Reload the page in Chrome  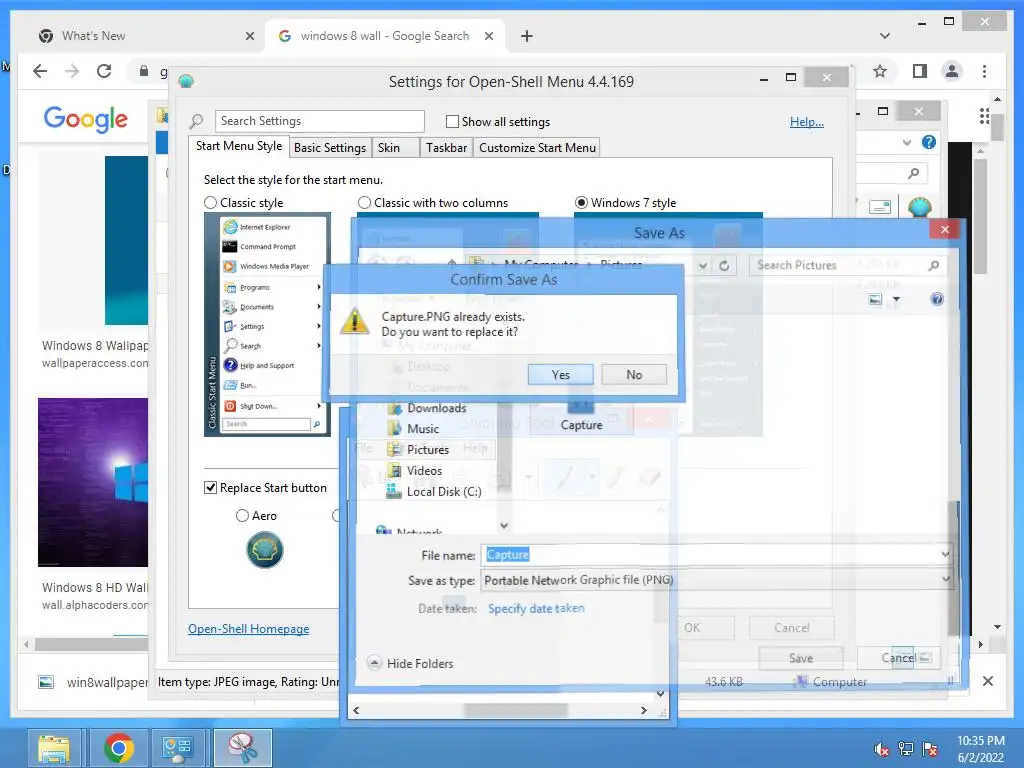coord(104,71)
